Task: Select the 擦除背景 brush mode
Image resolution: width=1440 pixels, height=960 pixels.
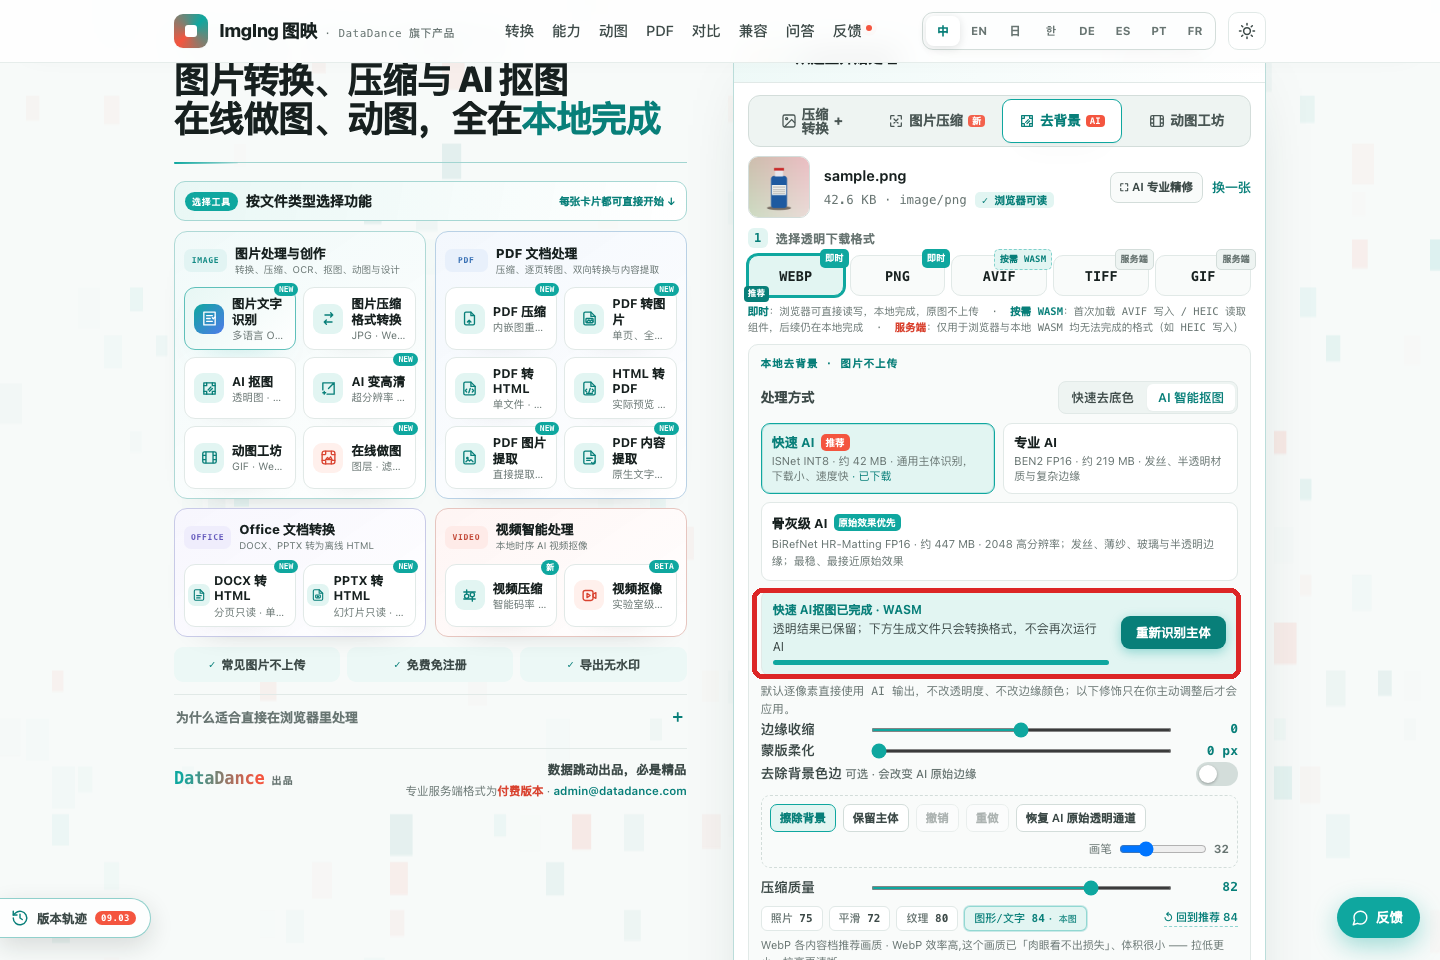Action: tap(803, 818)
